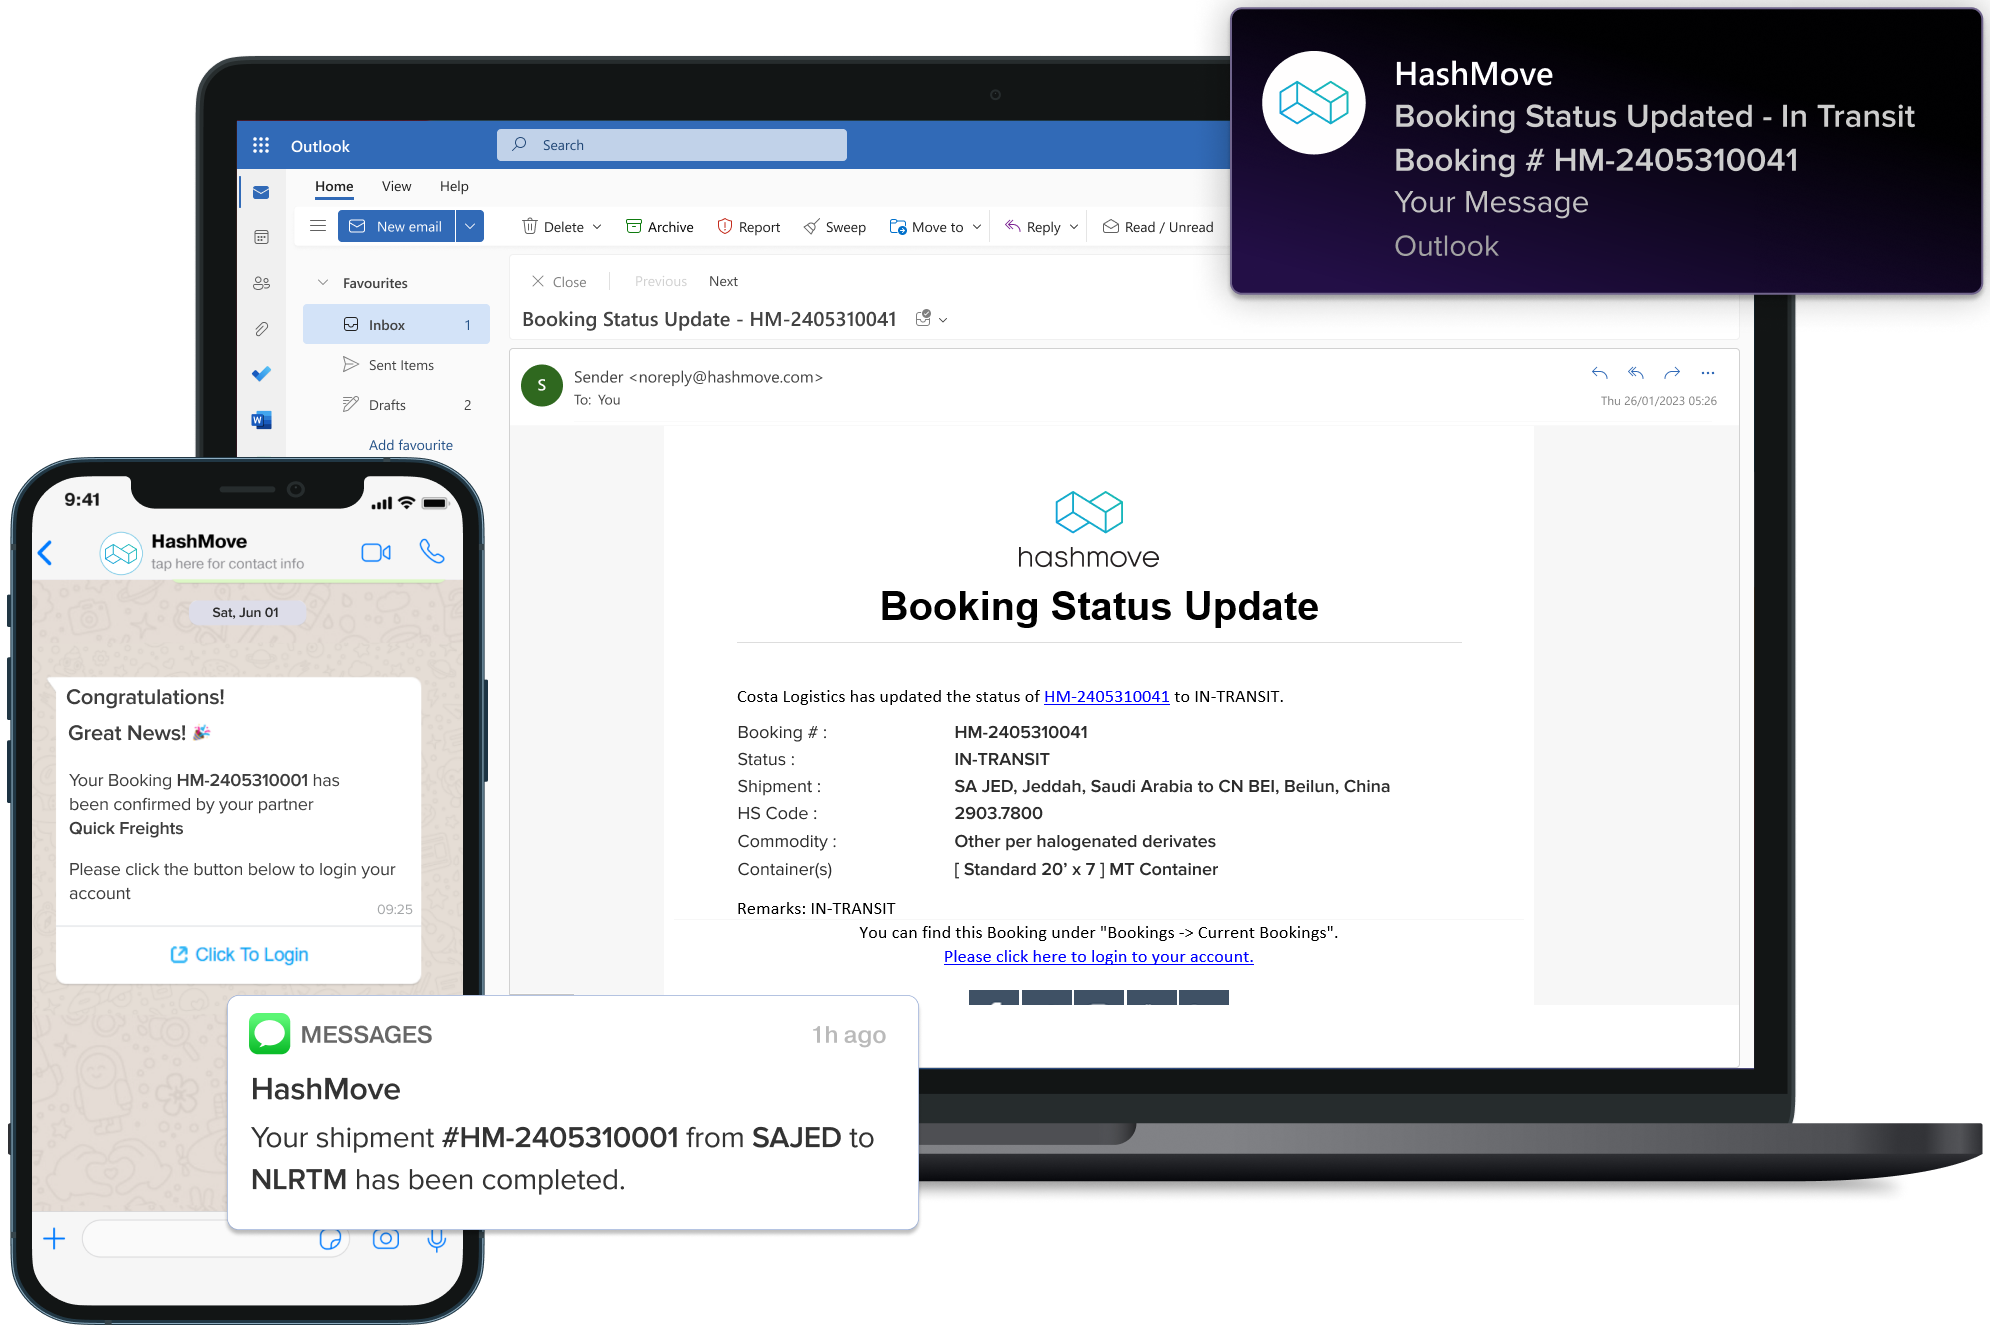The image size is (1990, 1337).
Task: Open the New email dropdown arrow
Action: click(x=470, y=226)
